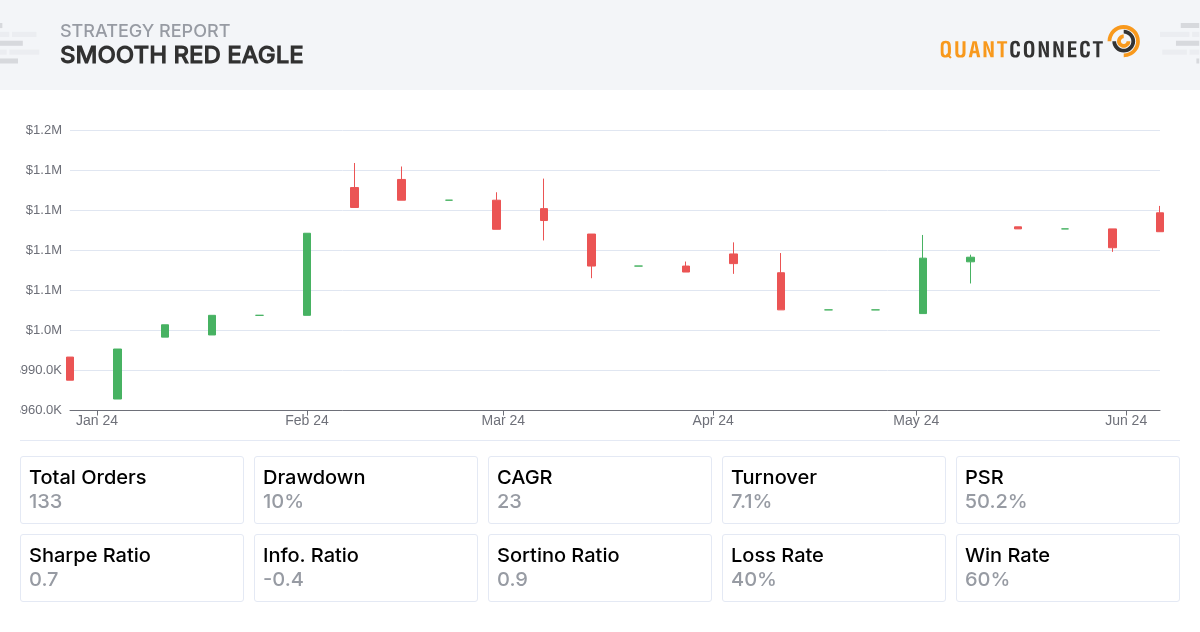Select the Loss Rate card

[x=834, y=568]
